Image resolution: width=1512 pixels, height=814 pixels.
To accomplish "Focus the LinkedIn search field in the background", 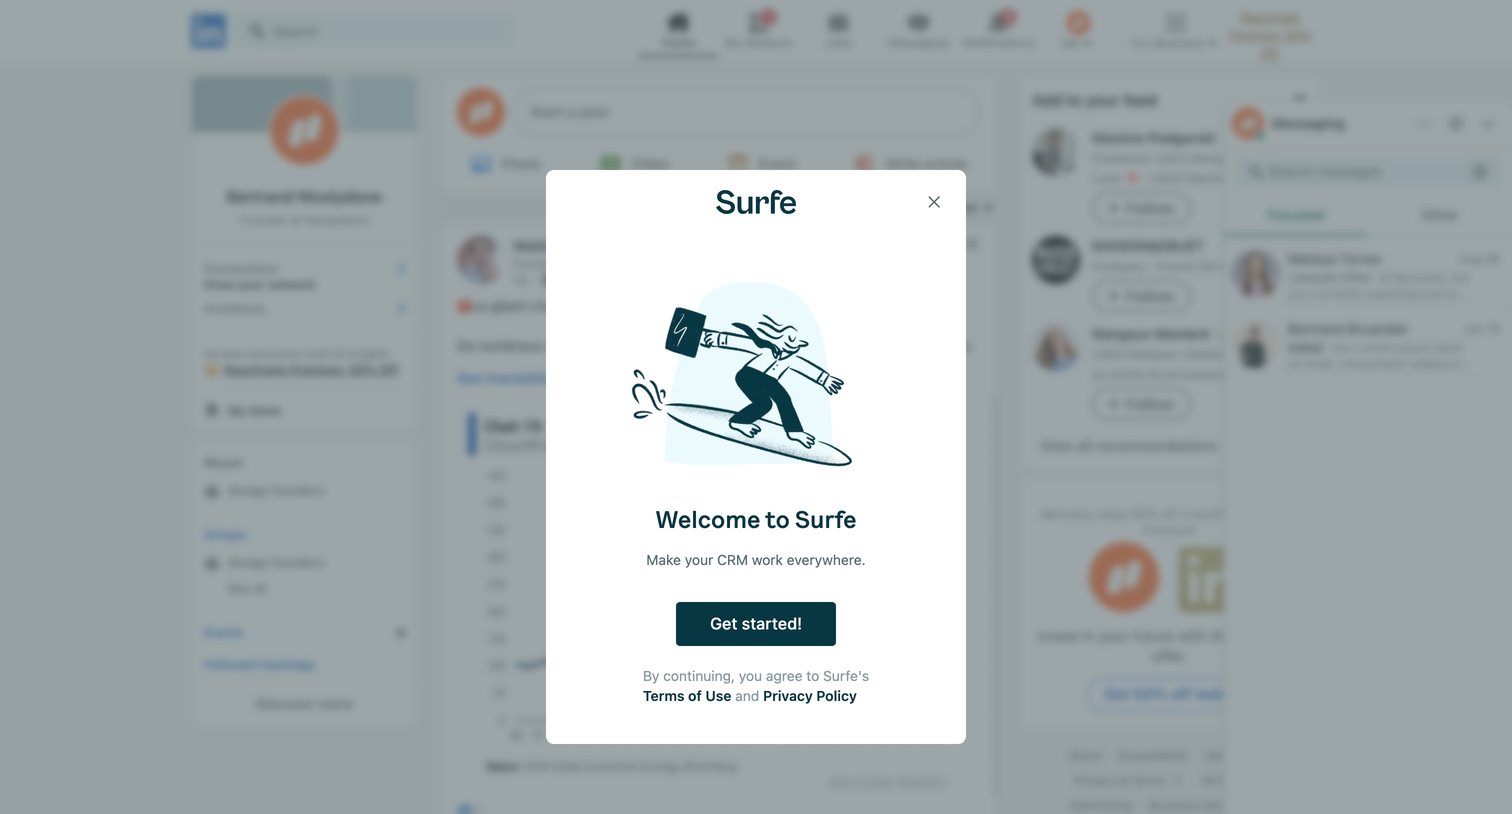I will 376,32.
